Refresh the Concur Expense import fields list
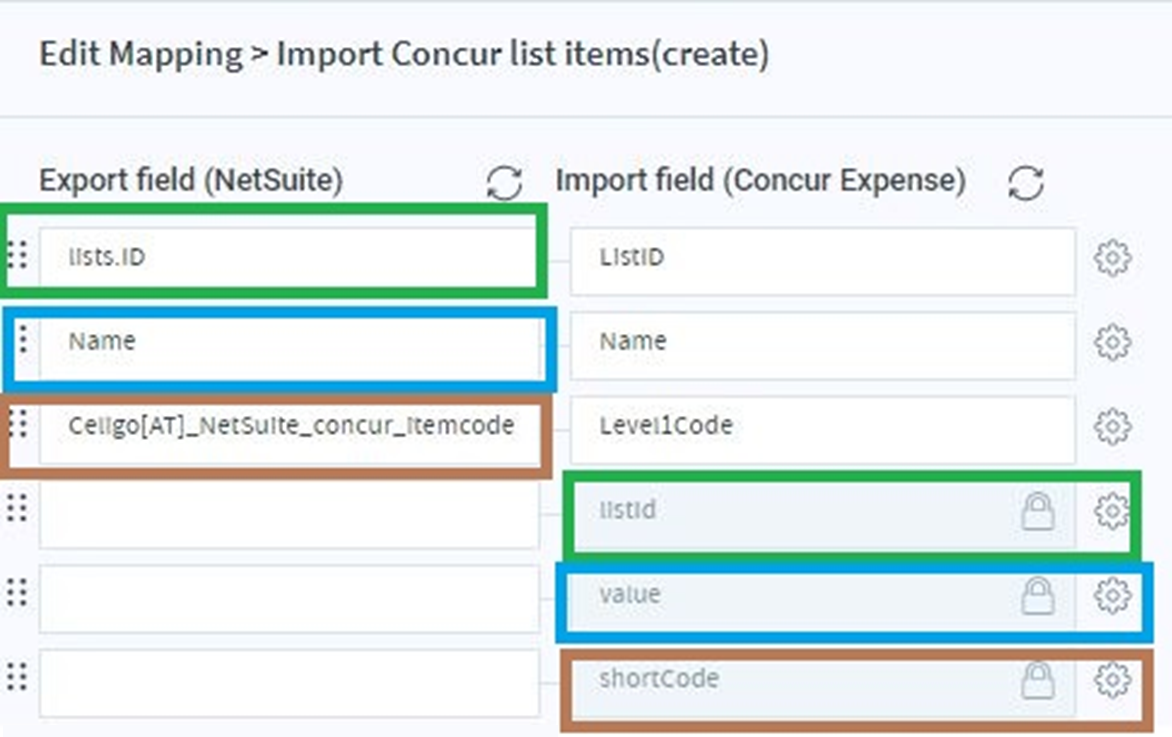This screenshot has height=737, width=1172. click(1026, 182)
